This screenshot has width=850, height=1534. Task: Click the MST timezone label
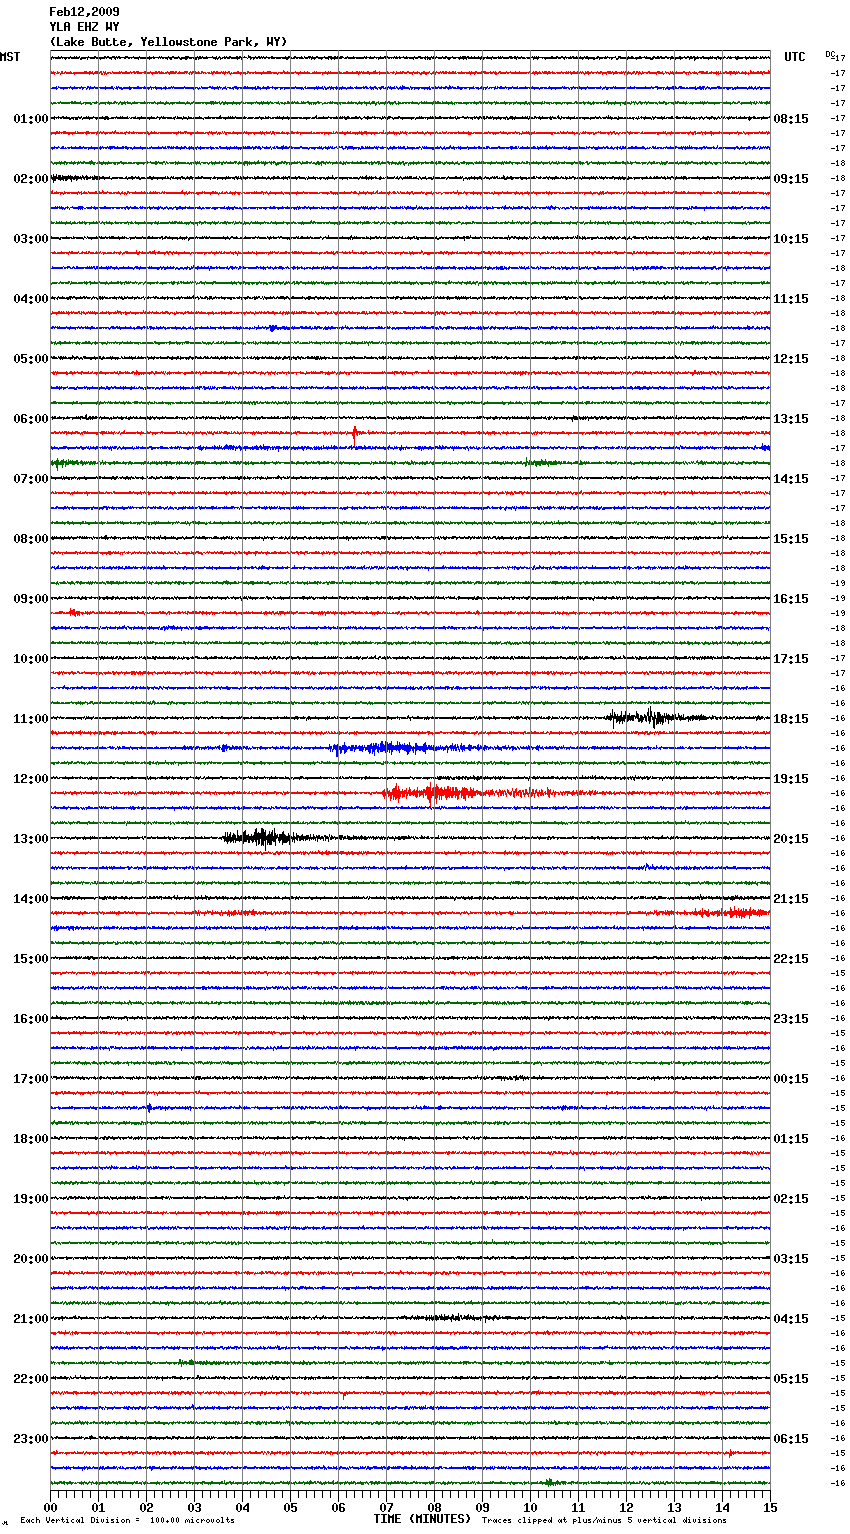(x=10, y=57)
